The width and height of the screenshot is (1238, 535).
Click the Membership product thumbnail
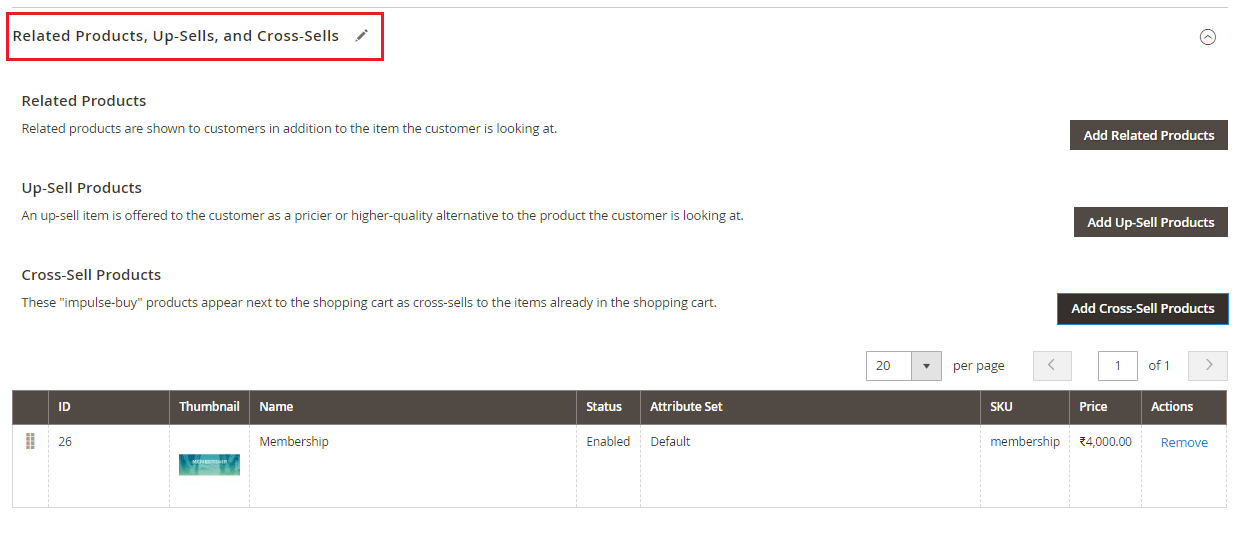[209, 465]
